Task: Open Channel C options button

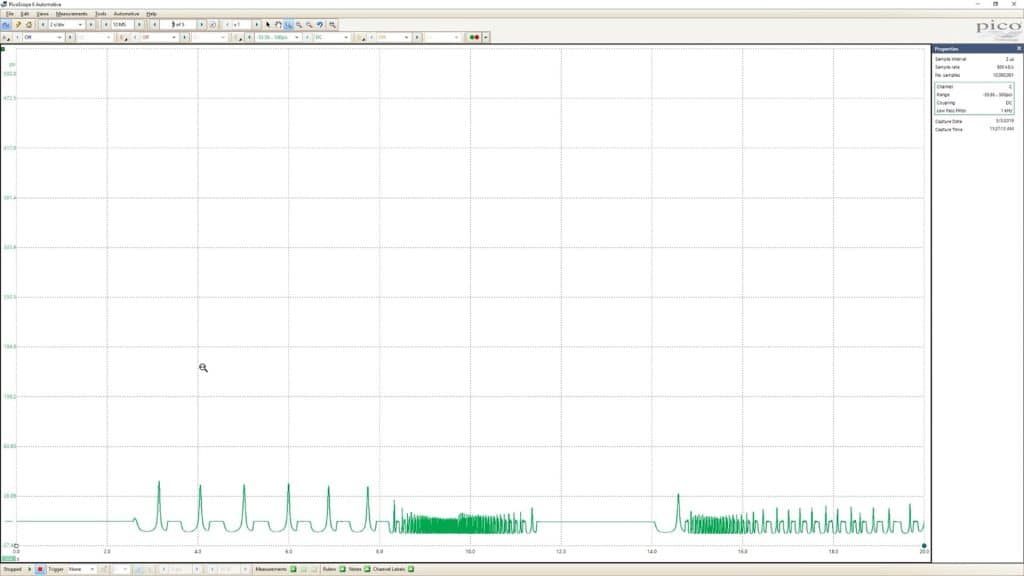Action: pyautogui.click(x=238, y=37)
